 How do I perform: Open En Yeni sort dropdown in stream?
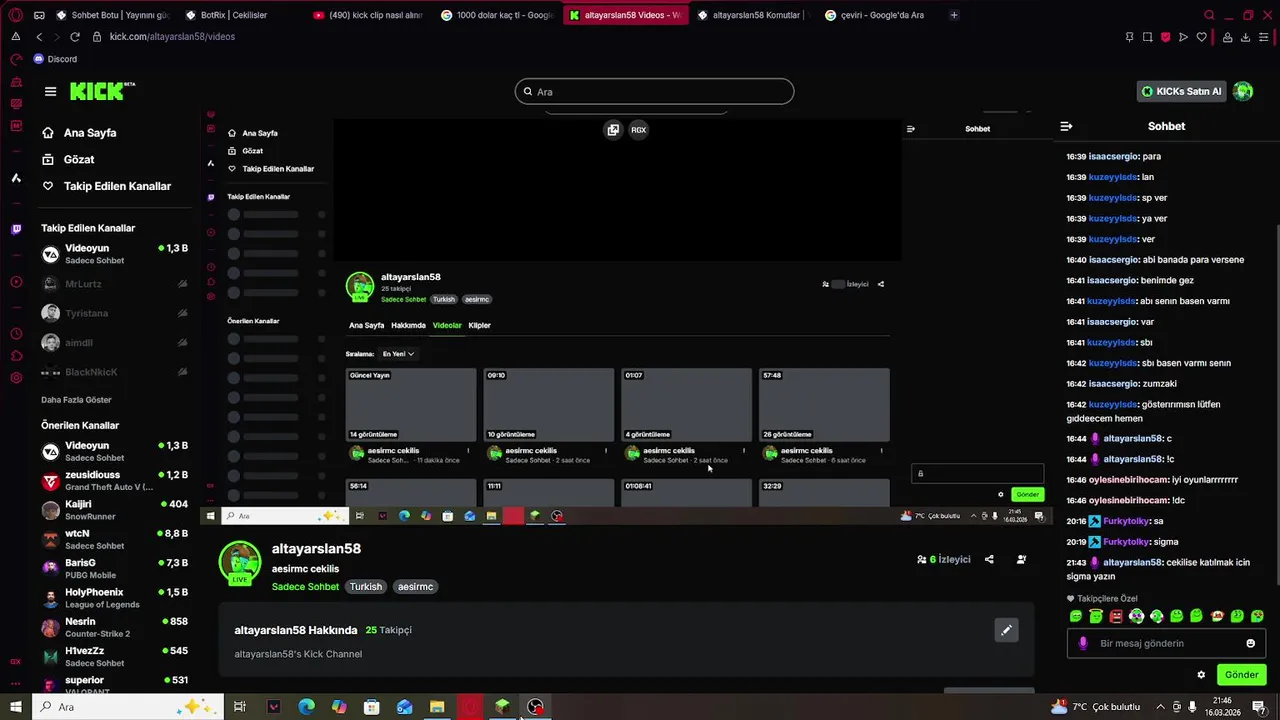(398, 354)
